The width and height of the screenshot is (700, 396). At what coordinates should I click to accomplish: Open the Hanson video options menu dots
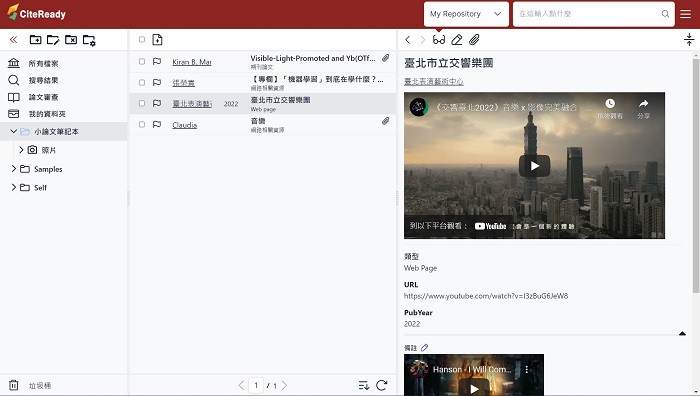click(x=527, y=370)
